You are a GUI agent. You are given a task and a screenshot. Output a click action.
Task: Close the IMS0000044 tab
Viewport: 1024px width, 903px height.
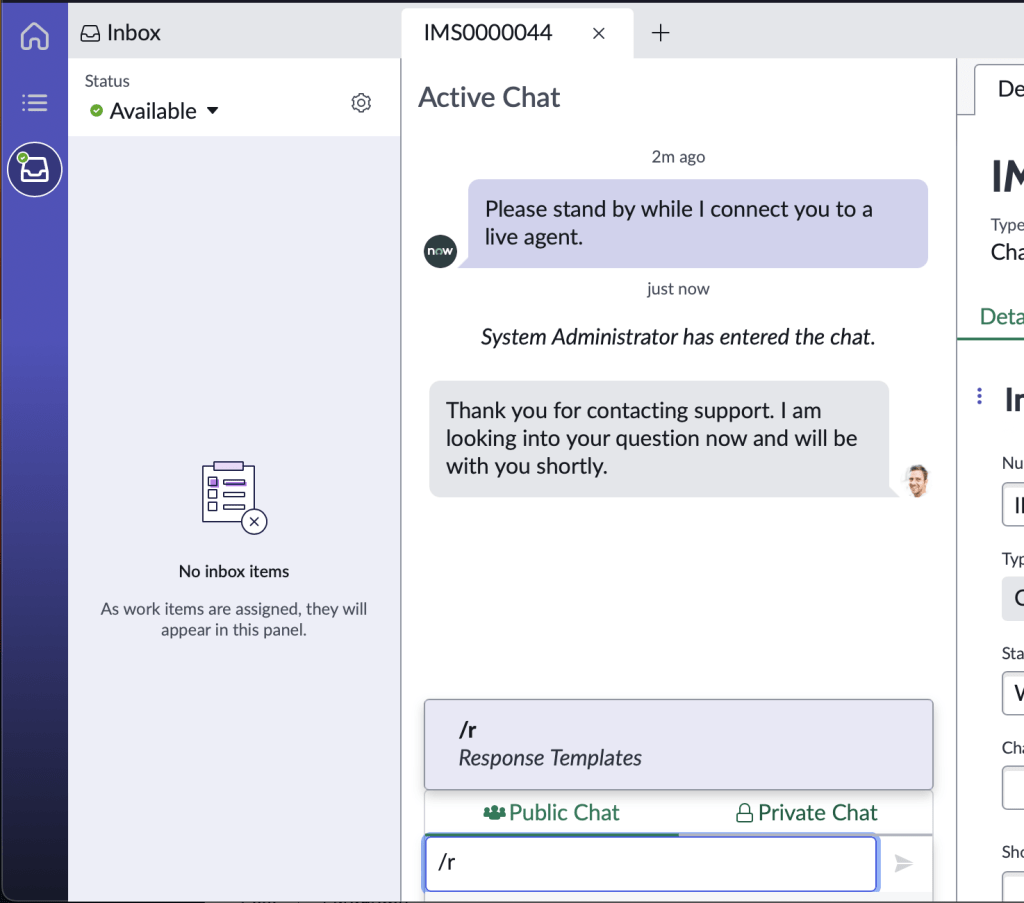tap(599, 33)
